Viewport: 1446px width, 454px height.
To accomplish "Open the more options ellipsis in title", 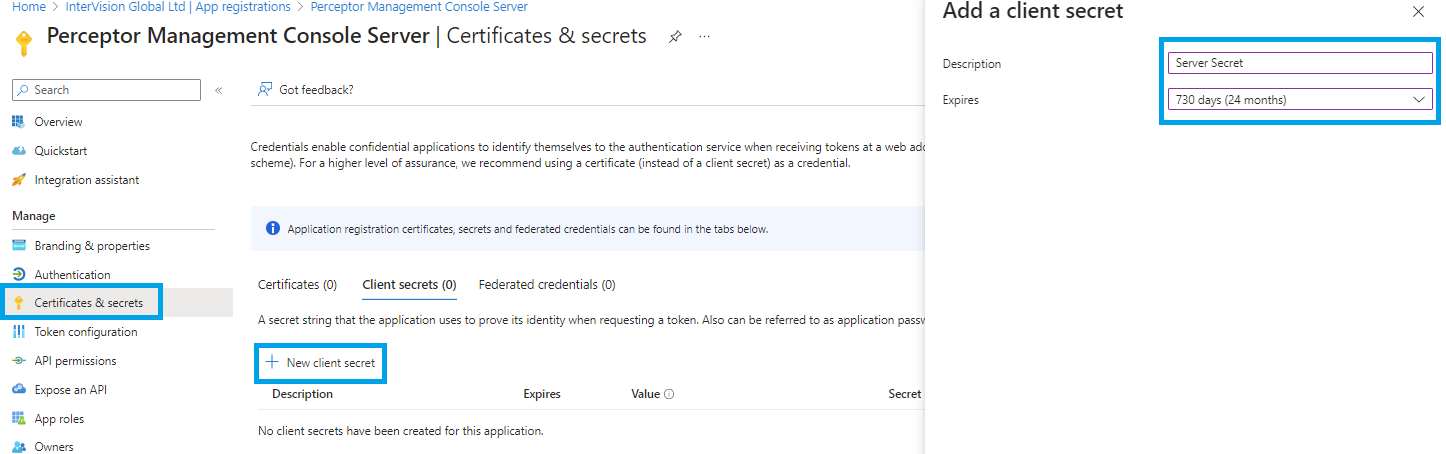I will pos(704,37).
